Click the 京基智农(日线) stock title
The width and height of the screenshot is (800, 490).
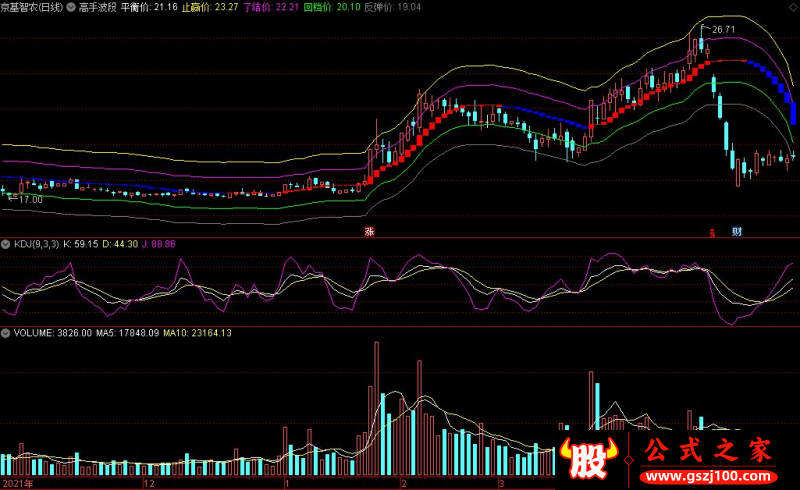pos(32,7)
